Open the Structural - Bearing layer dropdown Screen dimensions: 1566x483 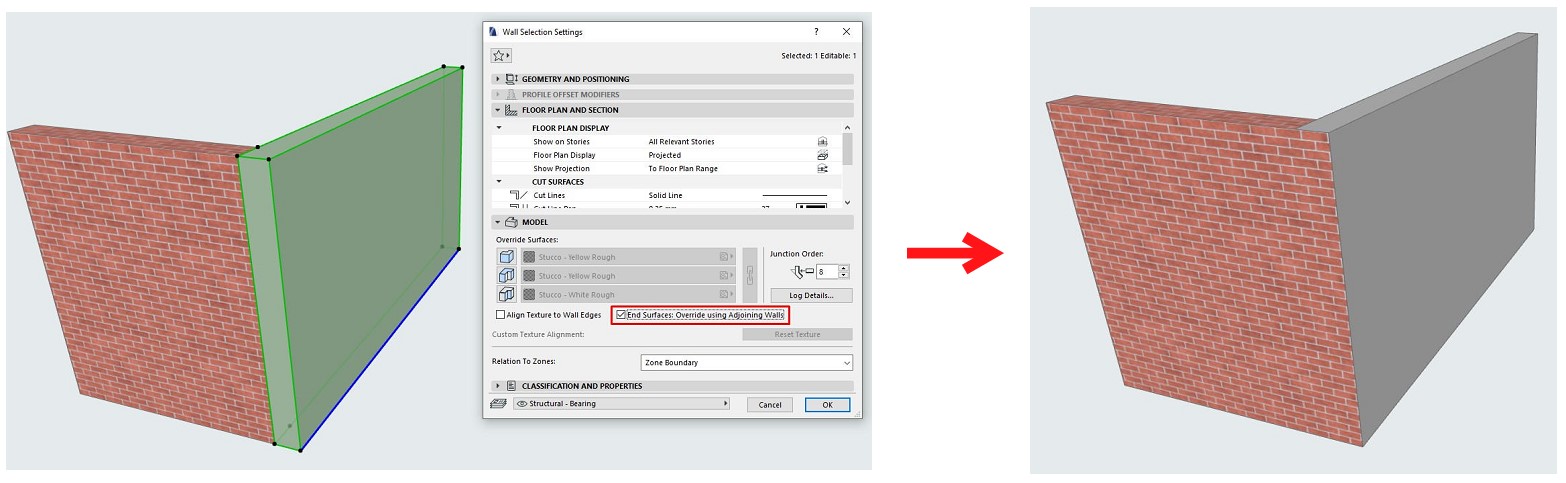coord(621,404)
